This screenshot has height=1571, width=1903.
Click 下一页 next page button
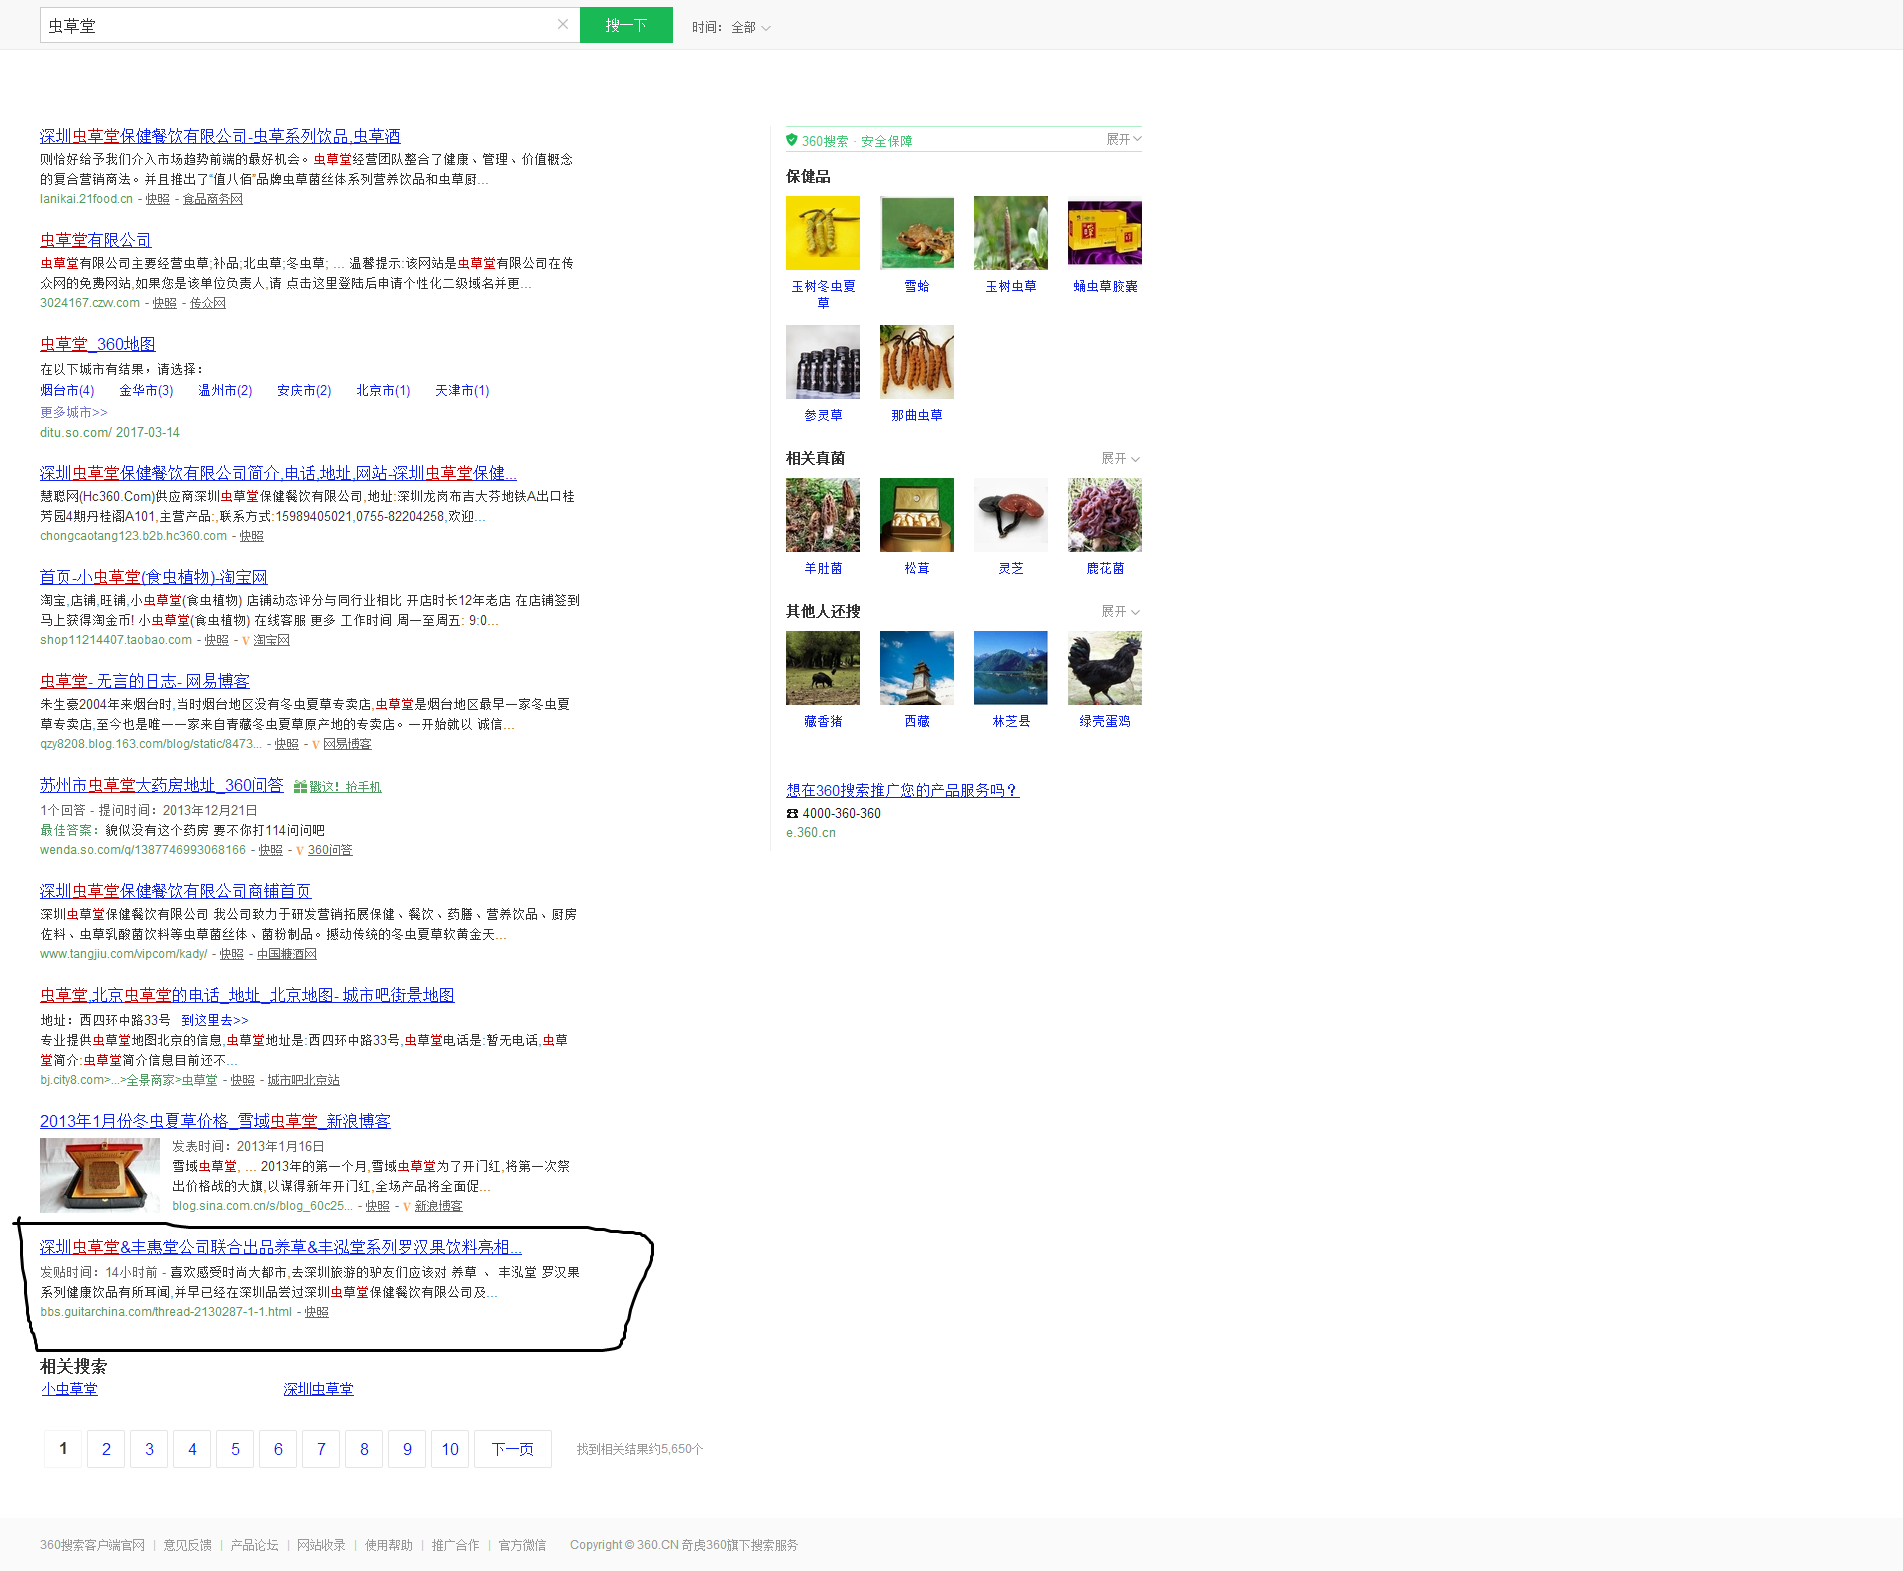coord(513,1449)
